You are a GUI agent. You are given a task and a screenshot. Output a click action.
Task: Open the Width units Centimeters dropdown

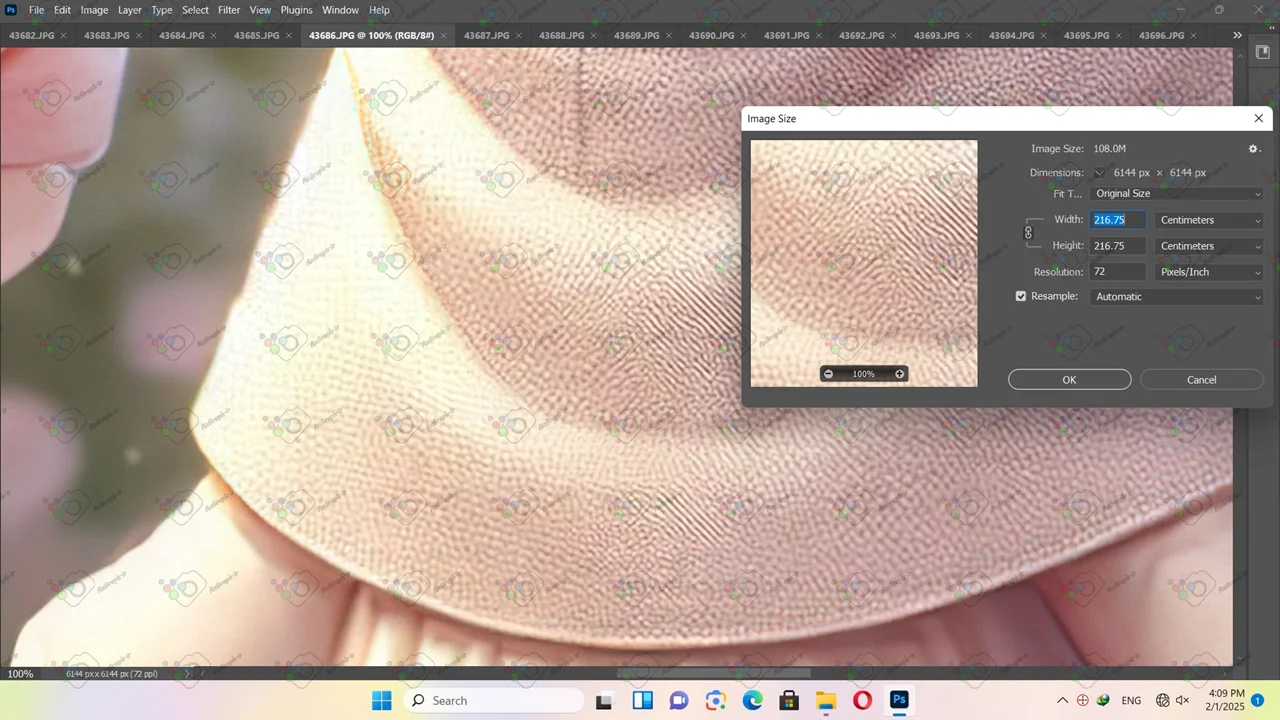1208,220
